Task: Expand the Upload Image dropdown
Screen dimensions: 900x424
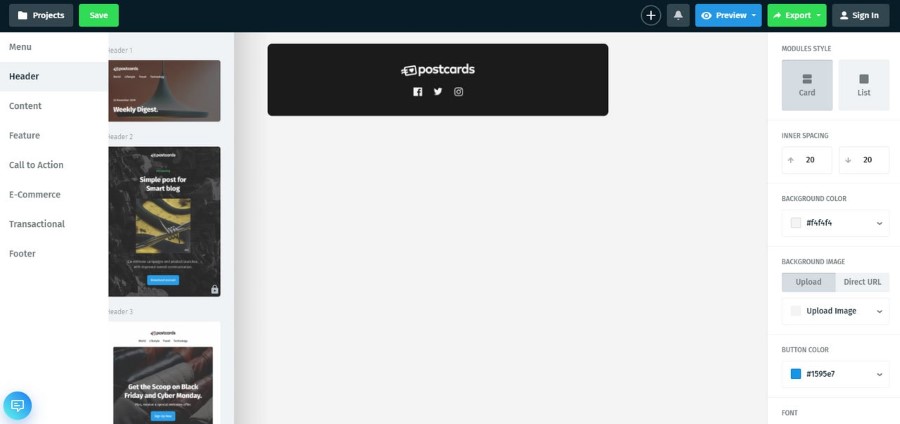Action: pyautogui.click(x=835, y=311)
